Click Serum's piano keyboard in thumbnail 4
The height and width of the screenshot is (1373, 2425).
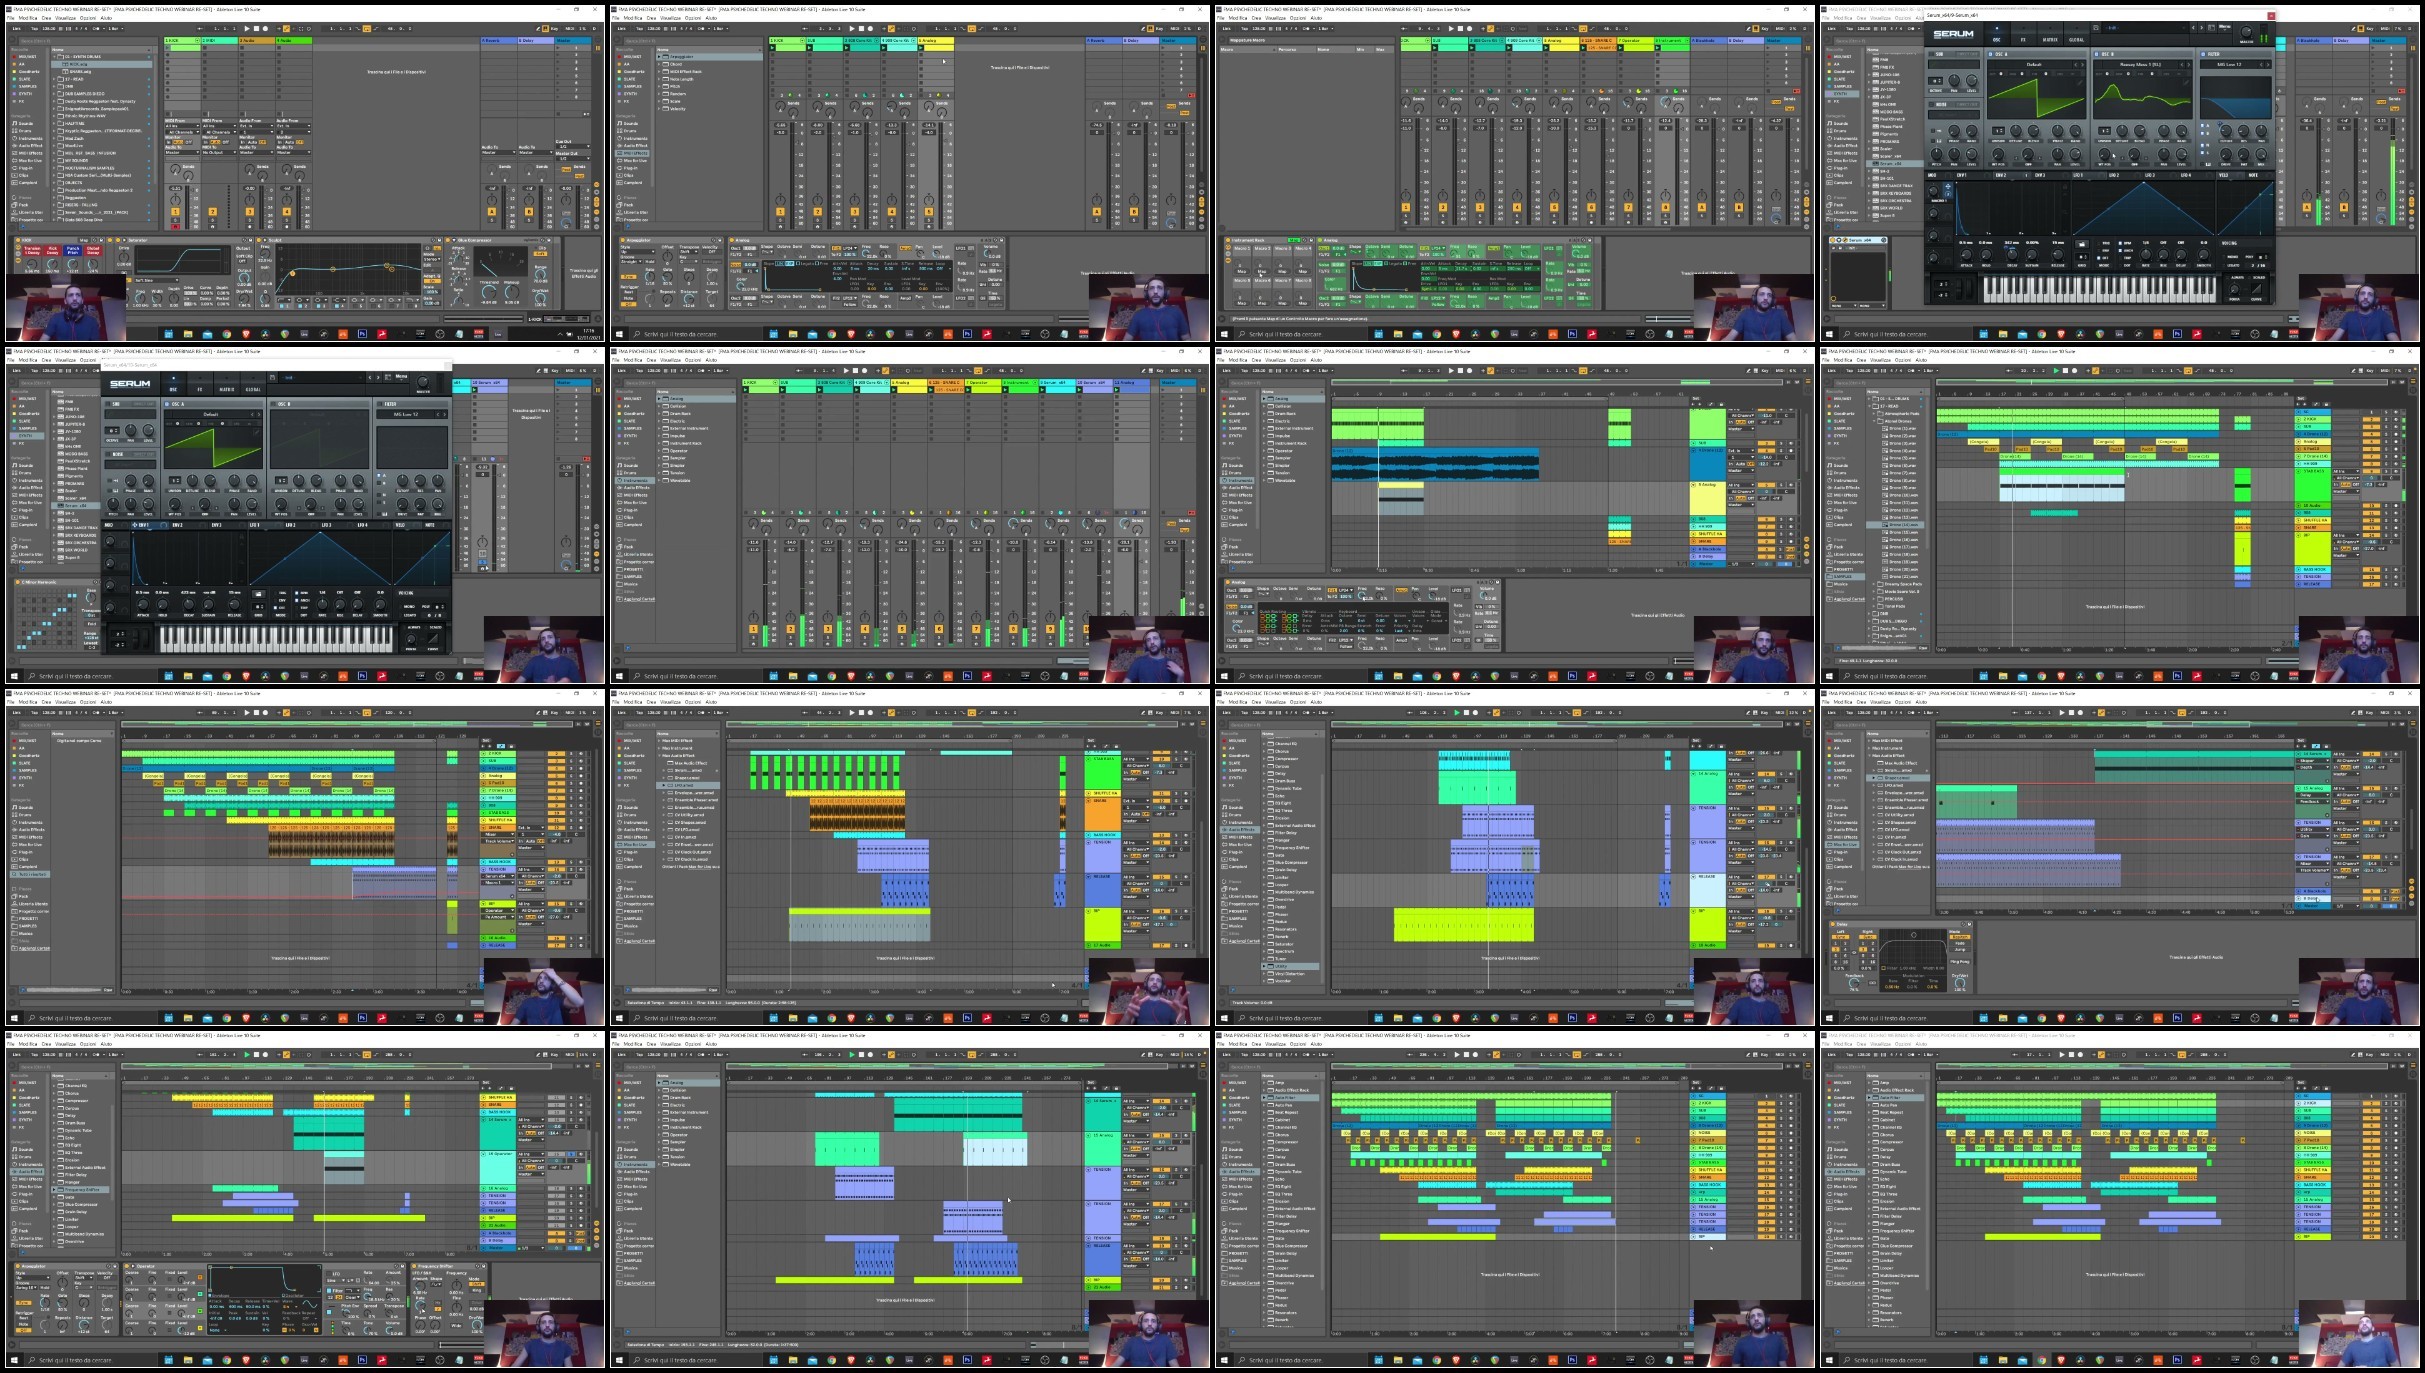(x=2099, y=289)
